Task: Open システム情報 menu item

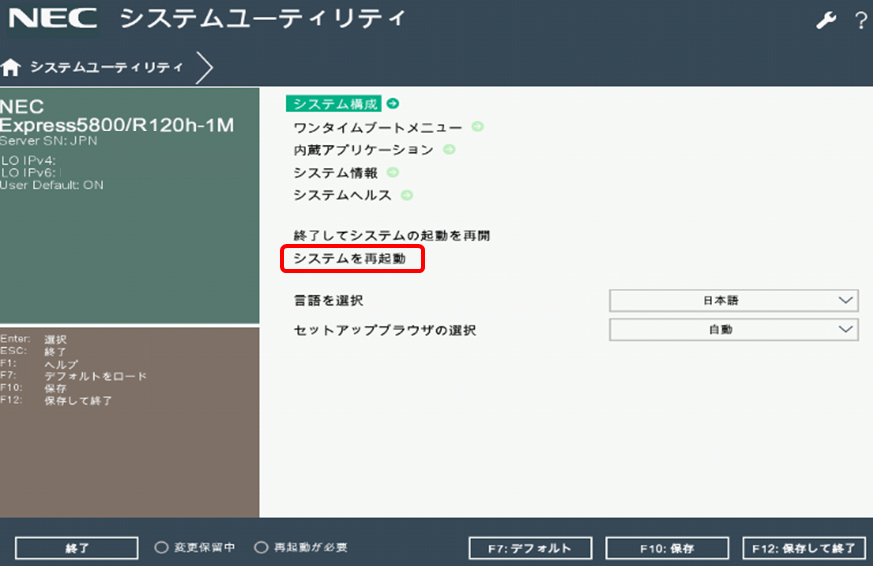Action: tap(335, 173)
